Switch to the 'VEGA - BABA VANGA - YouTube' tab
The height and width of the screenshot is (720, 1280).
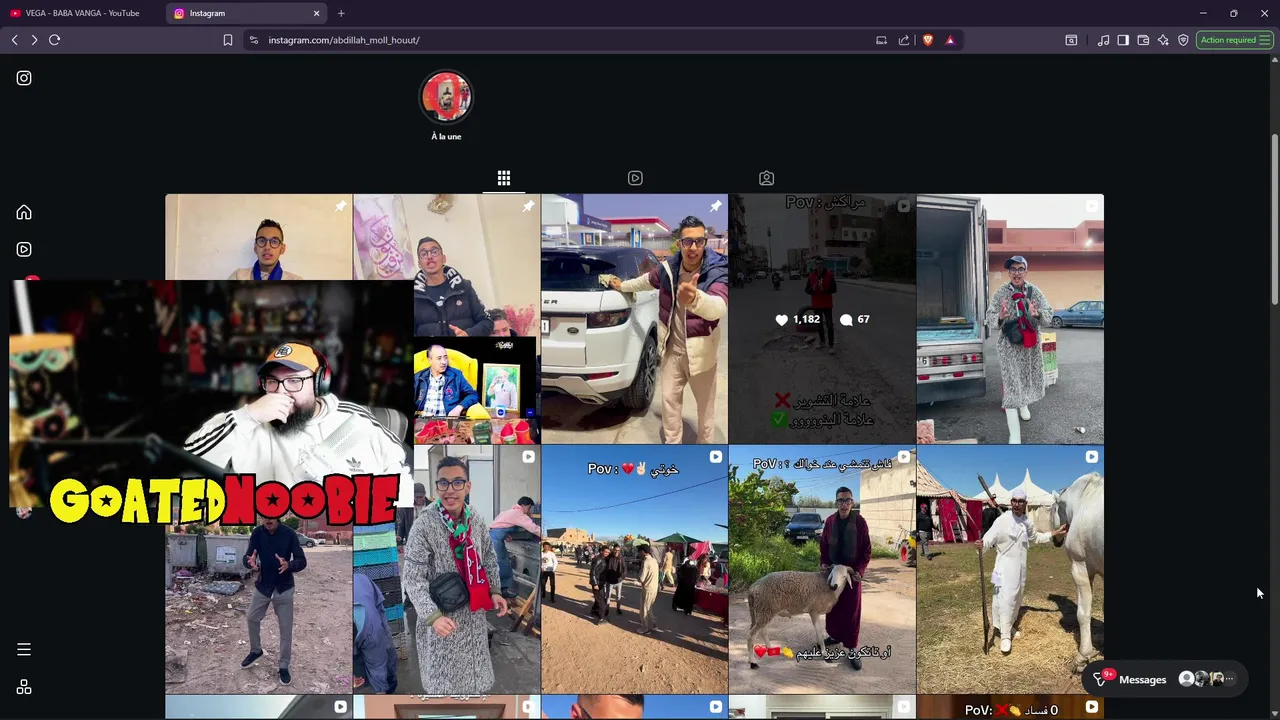82,13
